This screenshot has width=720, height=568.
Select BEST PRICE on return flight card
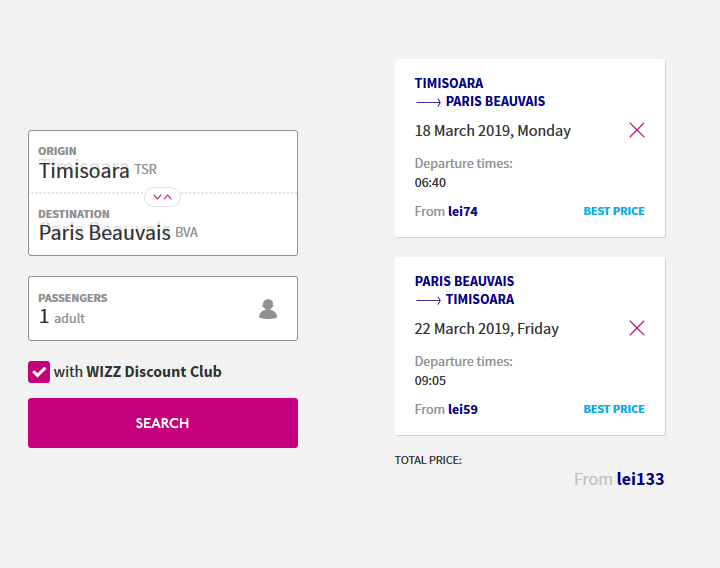pos(614,409)
